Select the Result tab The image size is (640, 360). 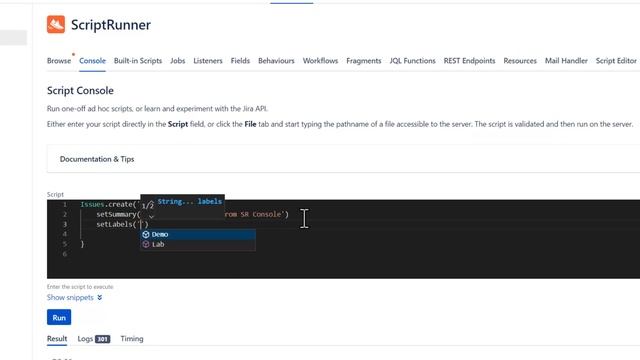pyautogui.click(x=57, y=338)
